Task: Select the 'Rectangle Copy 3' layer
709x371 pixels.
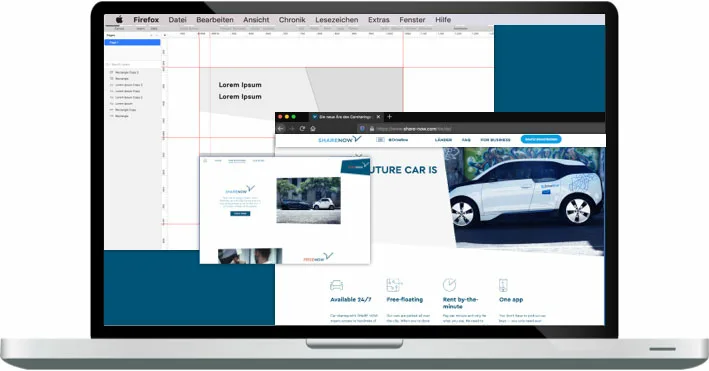Action: pos(126,72)
